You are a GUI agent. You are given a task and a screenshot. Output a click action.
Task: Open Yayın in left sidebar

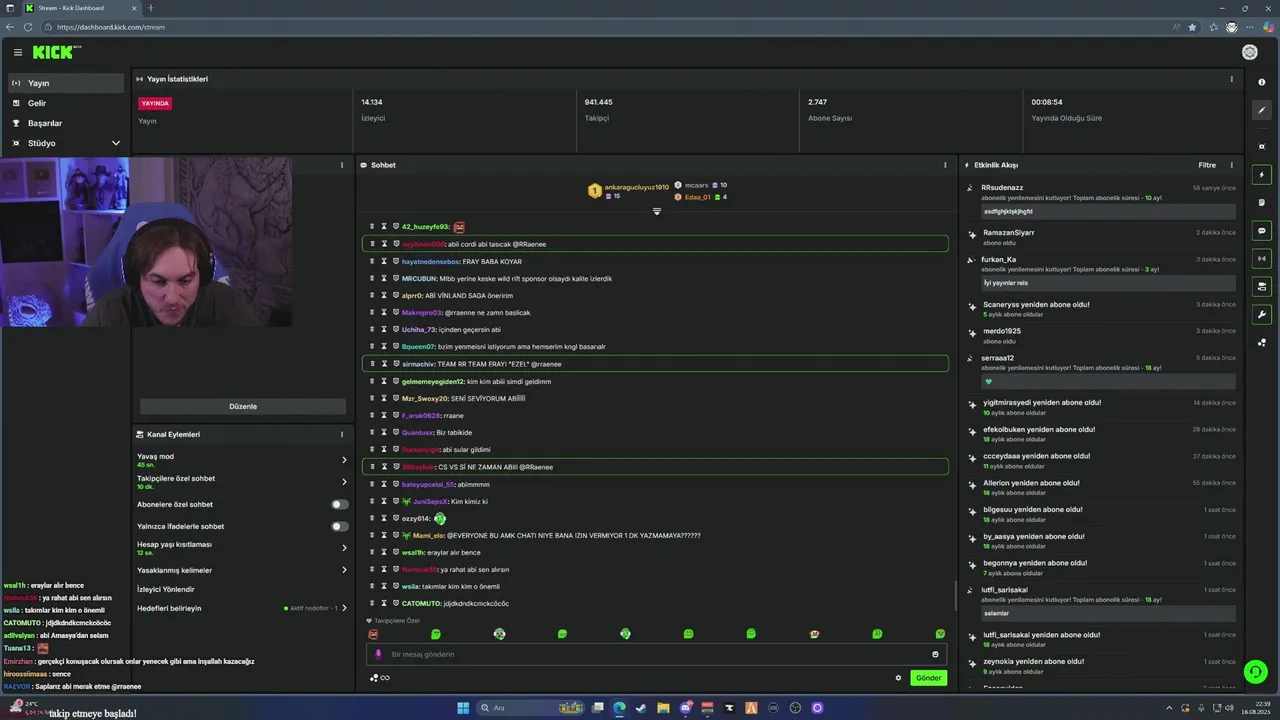pos(66,83)
